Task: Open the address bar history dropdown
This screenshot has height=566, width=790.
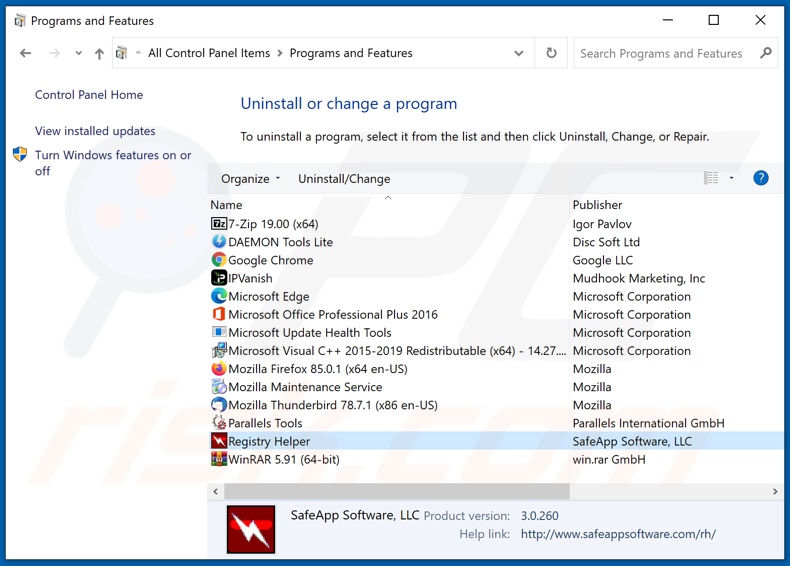Action: tap(518, 53)
